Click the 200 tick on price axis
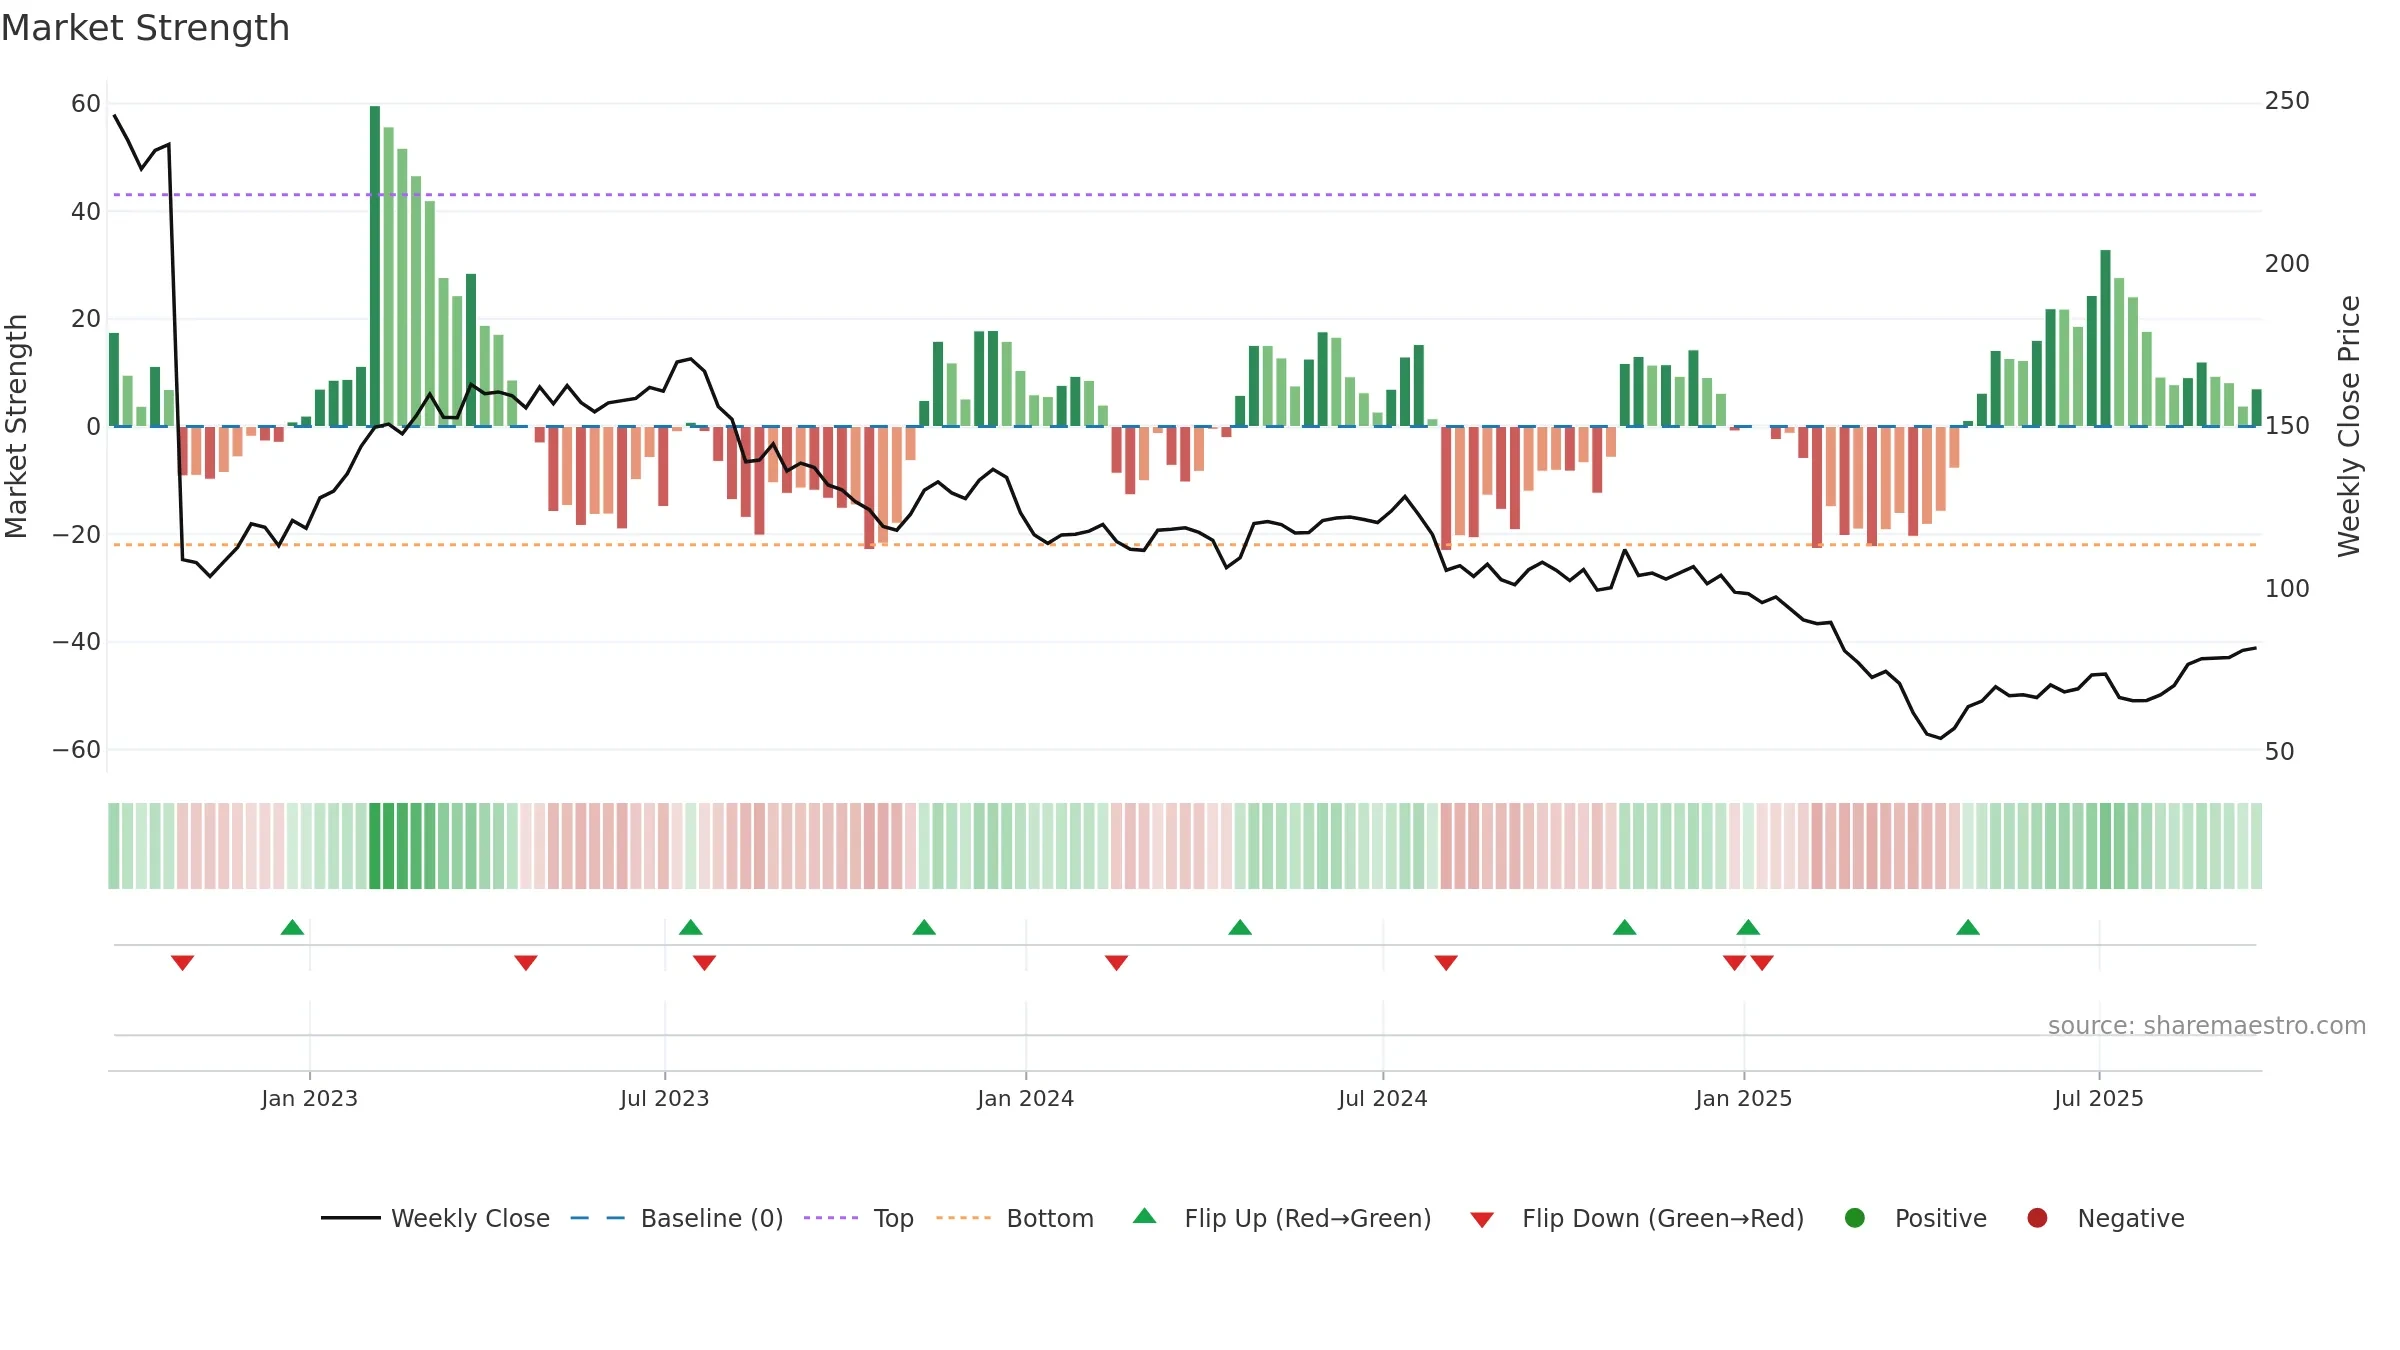This screenshot has width=2400, height=1350. [x=2287, y=263]
